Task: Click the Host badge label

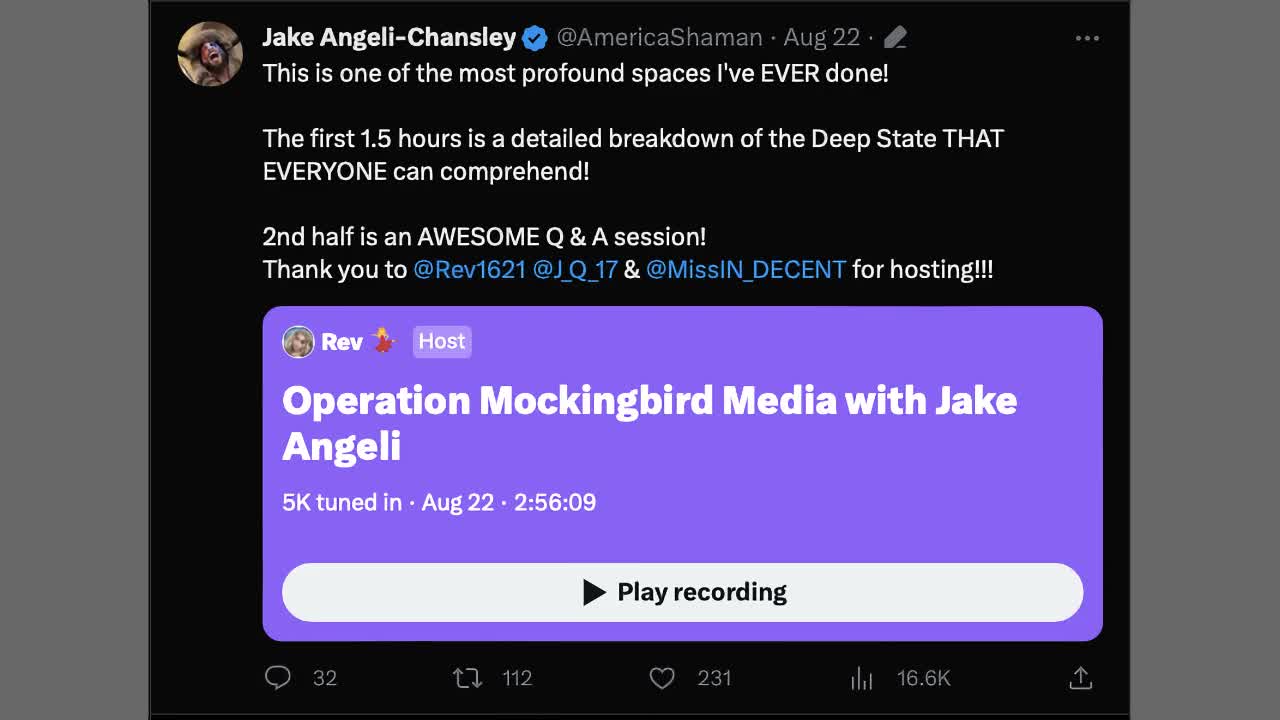Action: point(442,342)
